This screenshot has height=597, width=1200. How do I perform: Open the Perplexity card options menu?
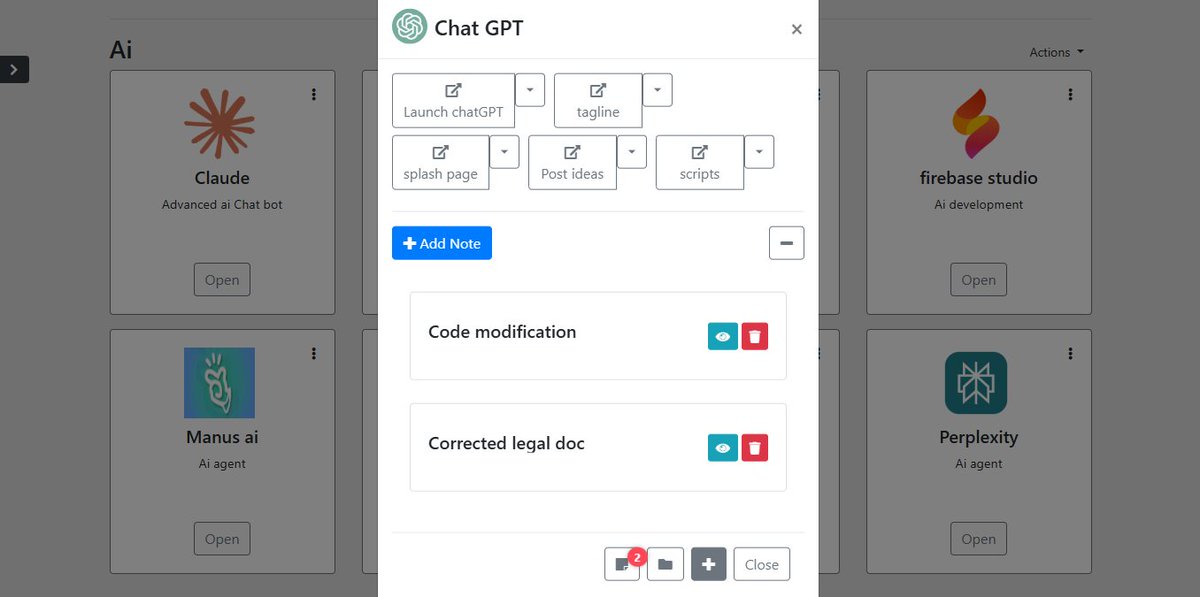click(x=1070, y=353)
